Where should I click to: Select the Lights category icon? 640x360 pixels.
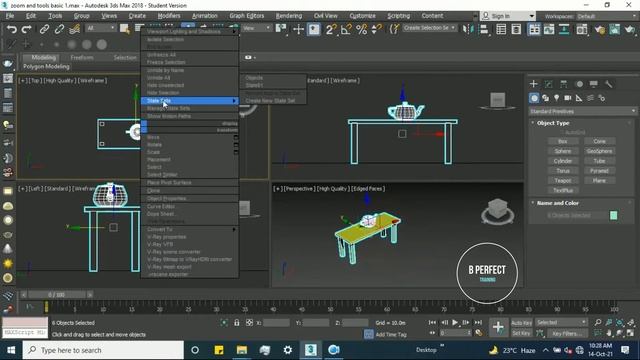[x=556, y=98]
